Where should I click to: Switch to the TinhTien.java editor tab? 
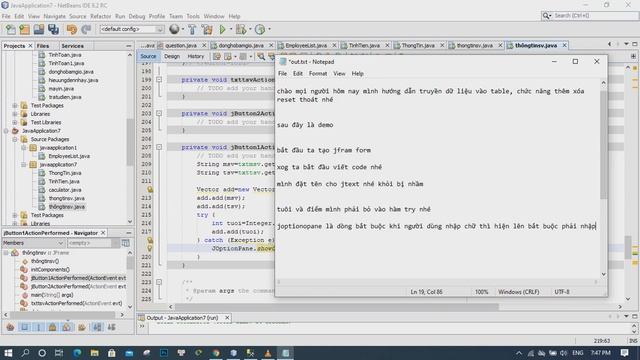coord(364,45)
